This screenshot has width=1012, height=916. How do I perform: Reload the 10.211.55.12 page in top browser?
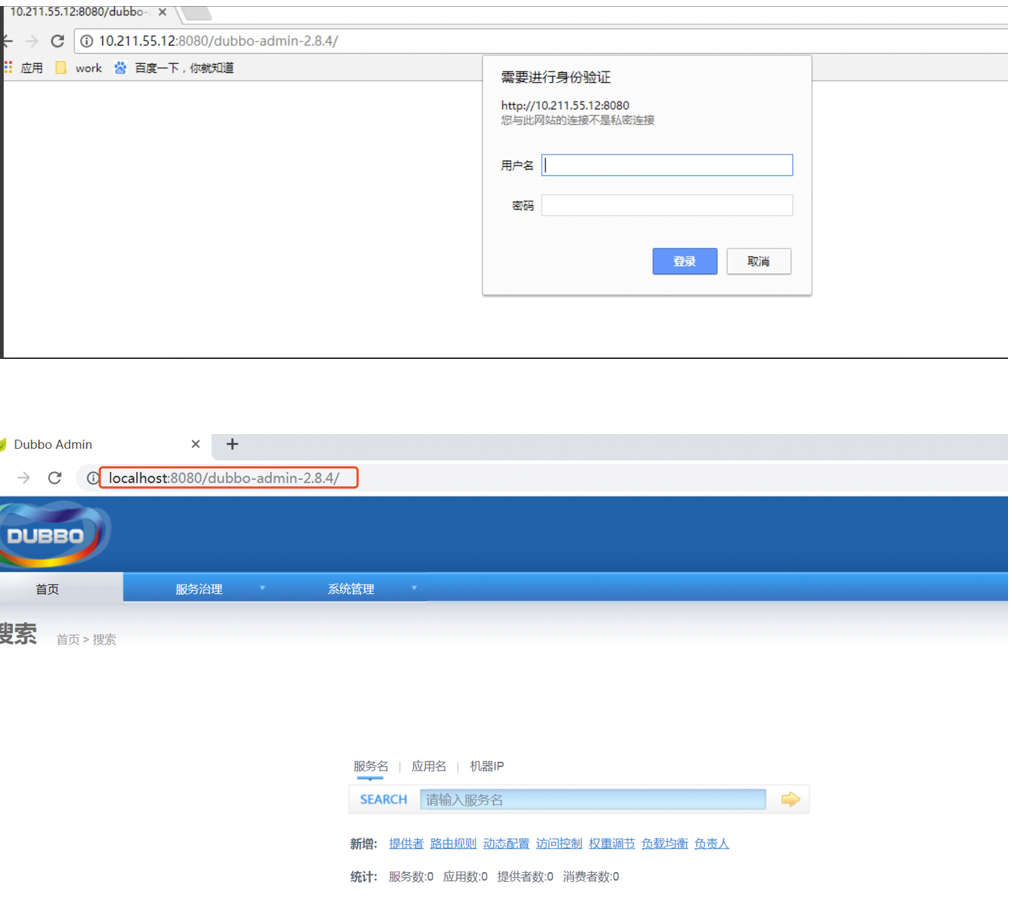pyautogui.click(x=57, y=41)
